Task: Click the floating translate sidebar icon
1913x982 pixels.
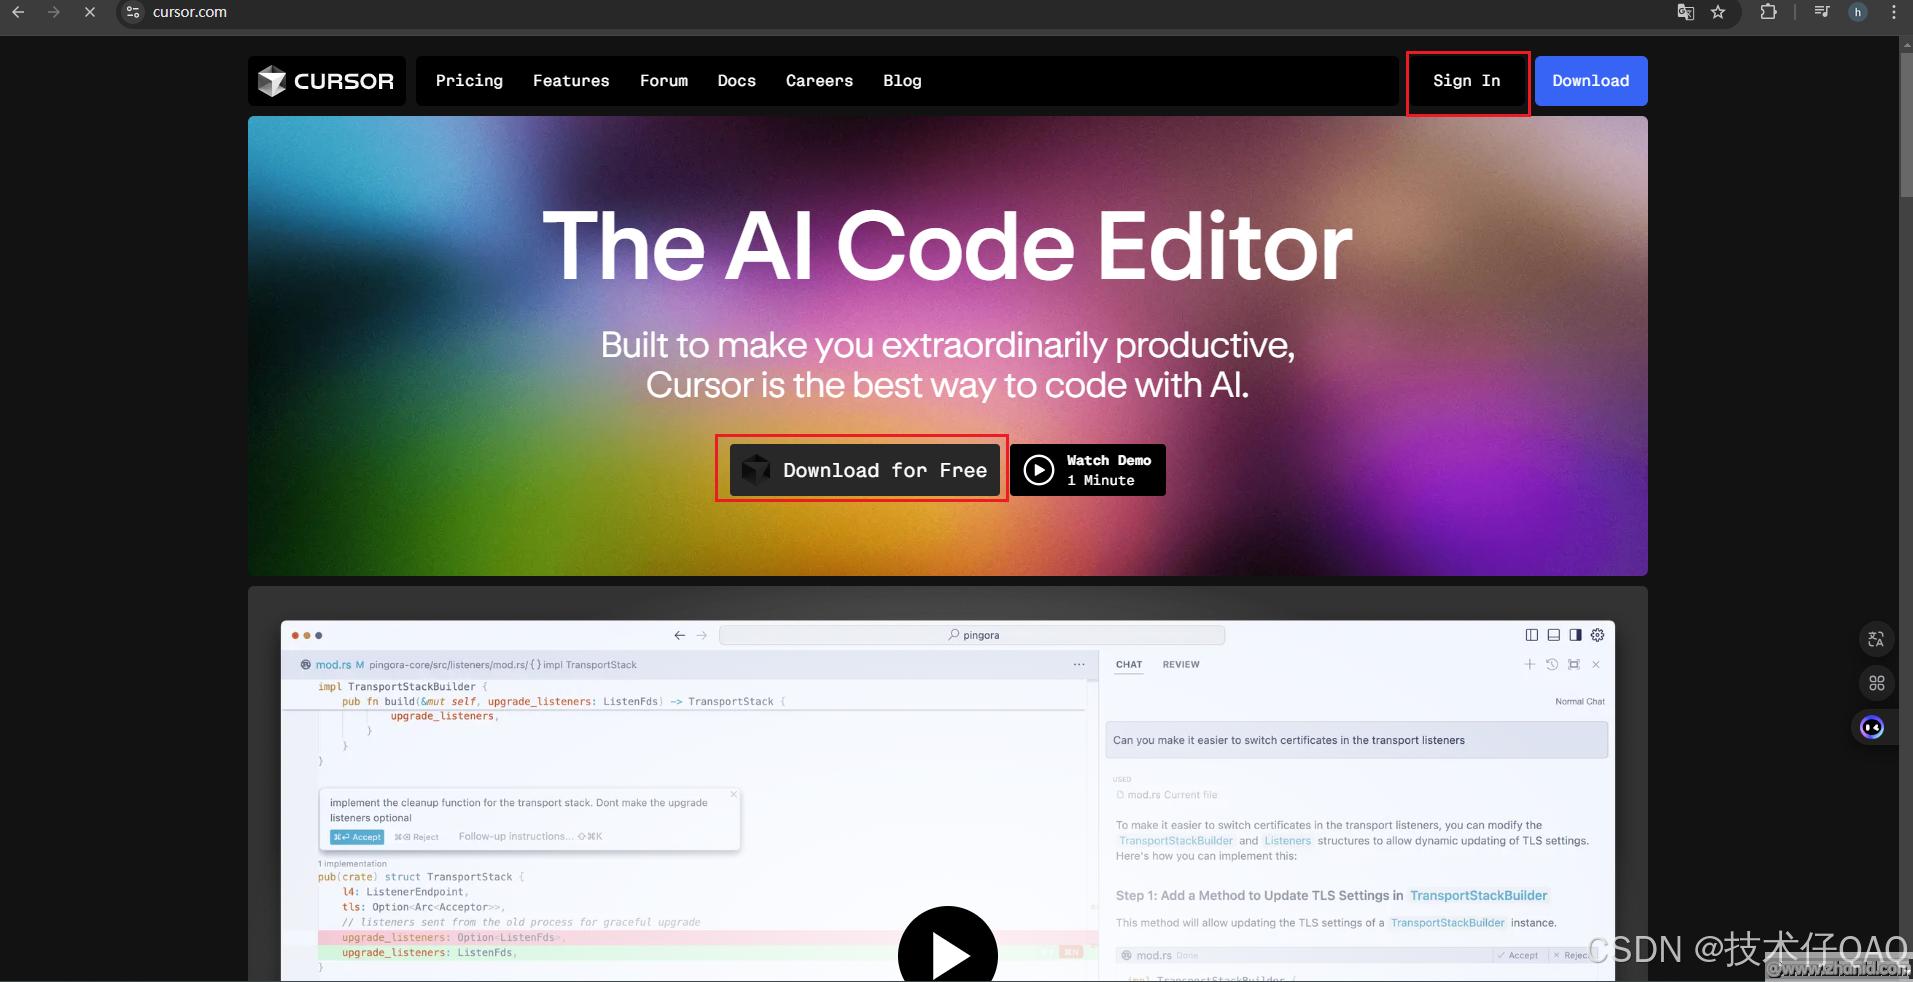Action: [1875, 639]
